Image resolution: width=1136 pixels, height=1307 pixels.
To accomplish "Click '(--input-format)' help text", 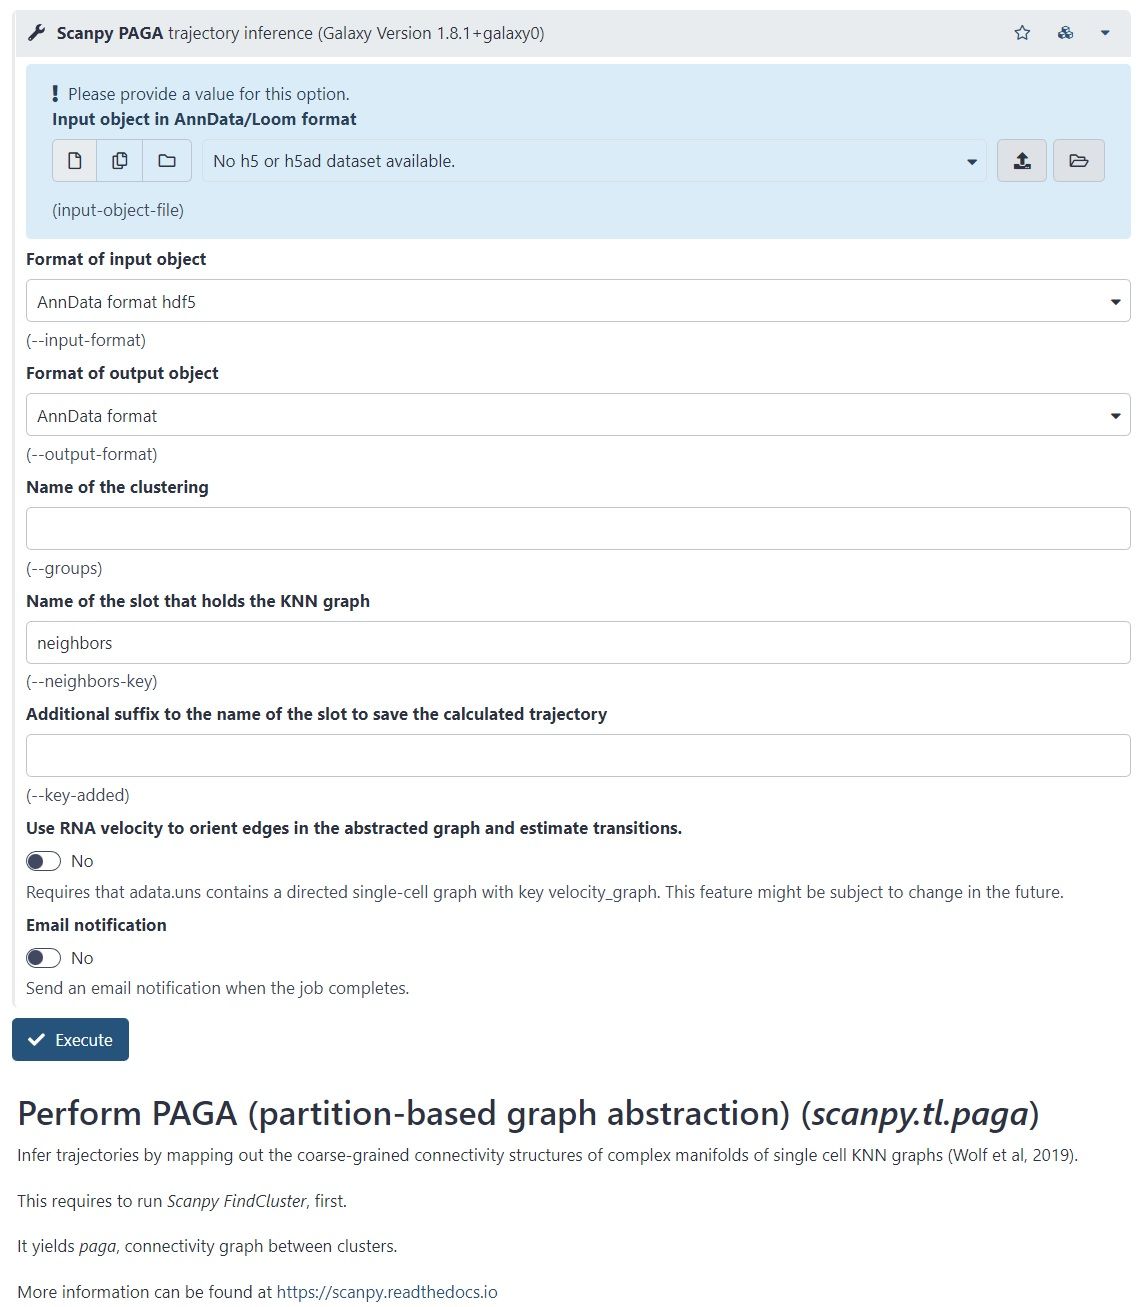I will point(86,340).
